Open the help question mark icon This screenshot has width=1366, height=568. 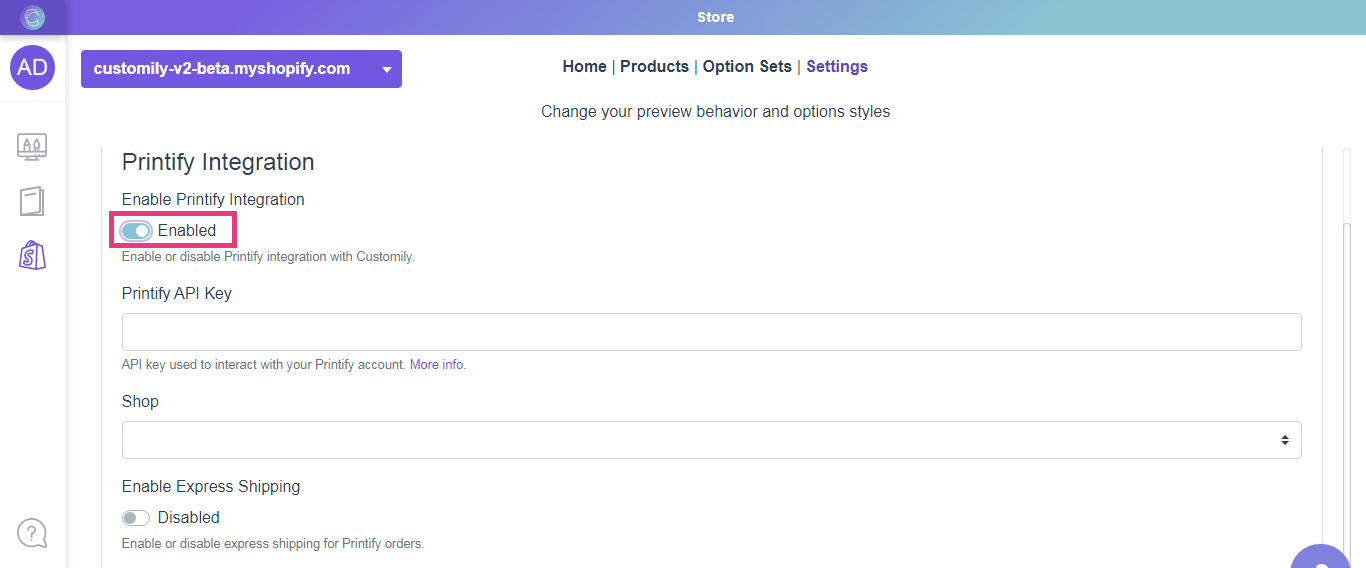32,532
